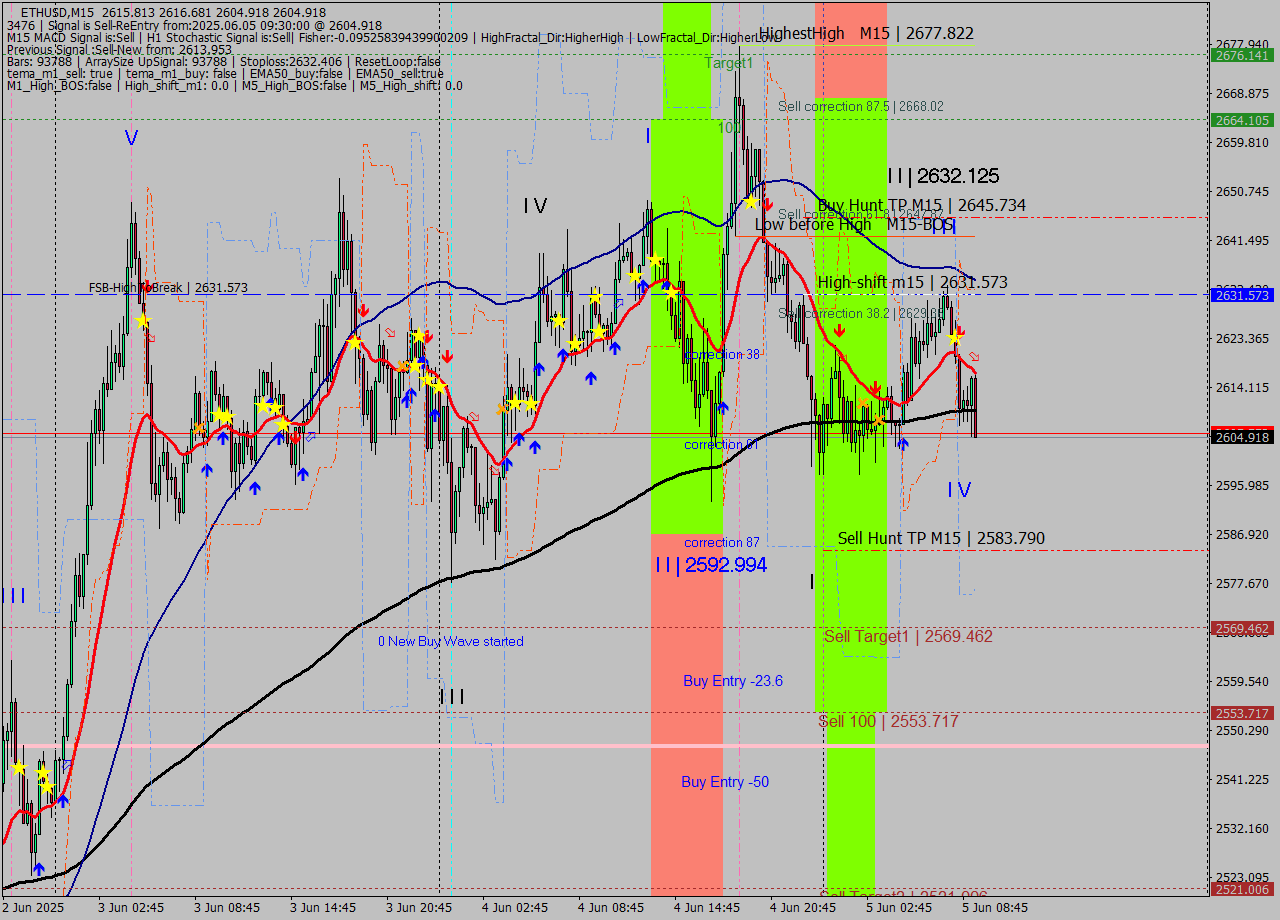Click the Buy Entry -23.6 label
The width and height of the screenshot is (1280, 920).
[x=732, y=681]
